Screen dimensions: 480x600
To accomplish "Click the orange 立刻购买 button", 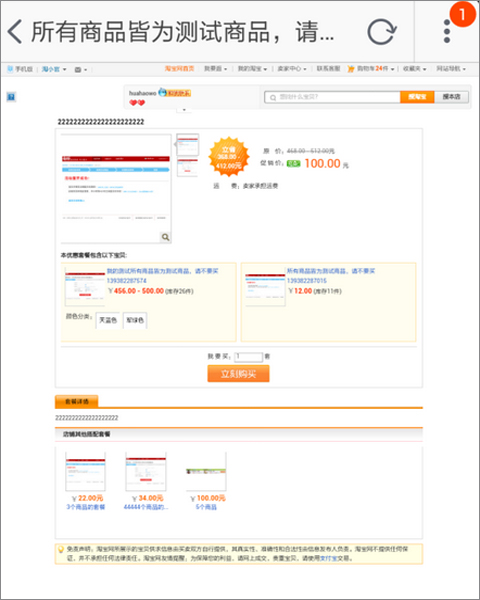I will [238, 373].
